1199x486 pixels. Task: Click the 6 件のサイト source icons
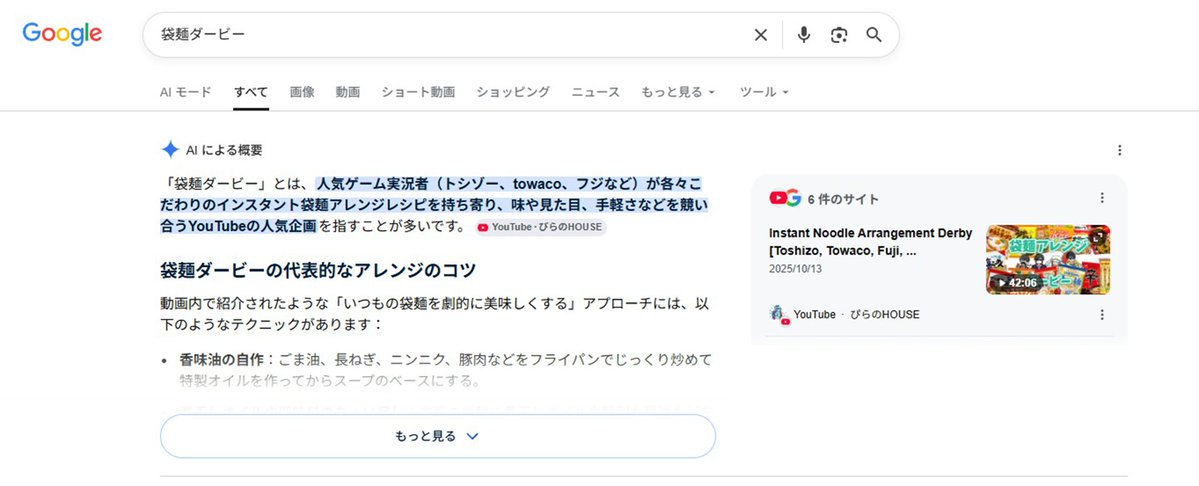click(x=785, y=198)
